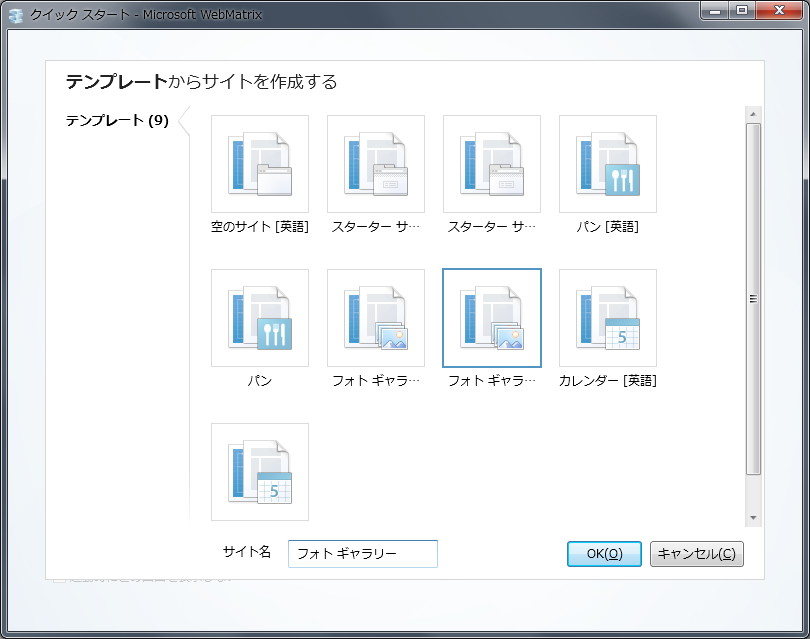Open the WebMatrix system menu icon

pyautogui.click(x=13, y=14)
